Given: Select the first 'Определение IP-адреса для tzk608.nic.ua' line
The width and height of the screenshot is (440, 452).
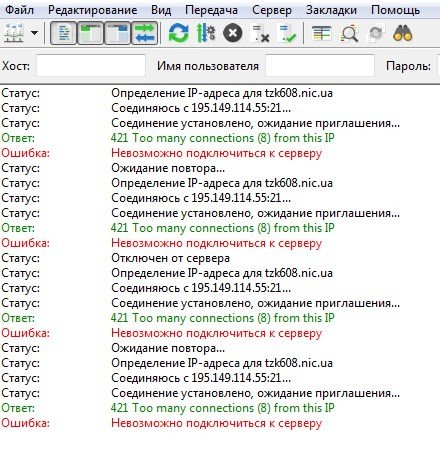Looking at the screenshot, I should point(222,93).
